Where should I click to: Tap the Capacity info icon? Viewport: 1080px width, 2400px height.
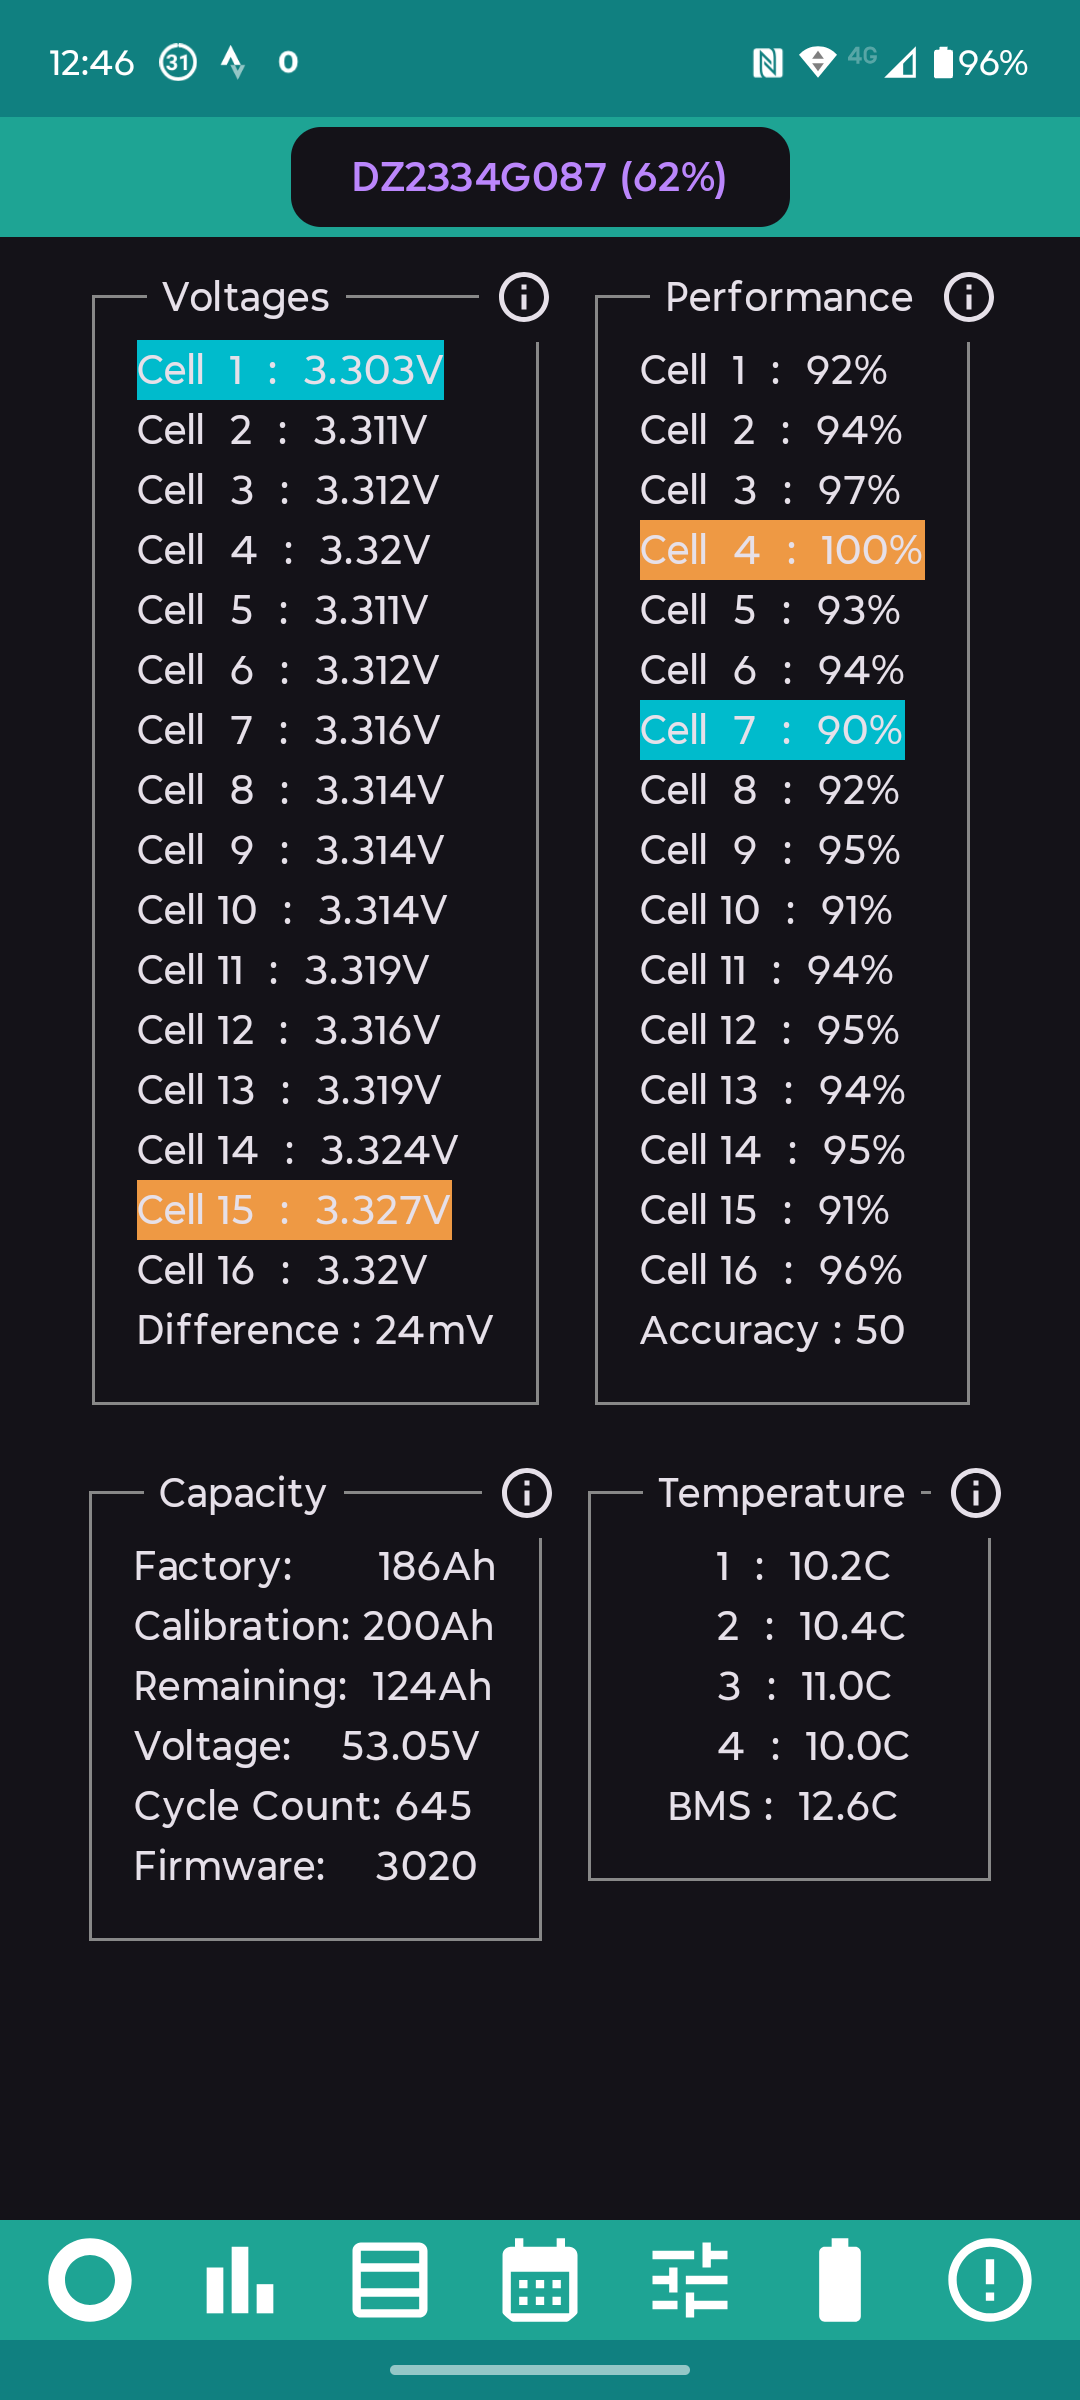point(527,1493)
